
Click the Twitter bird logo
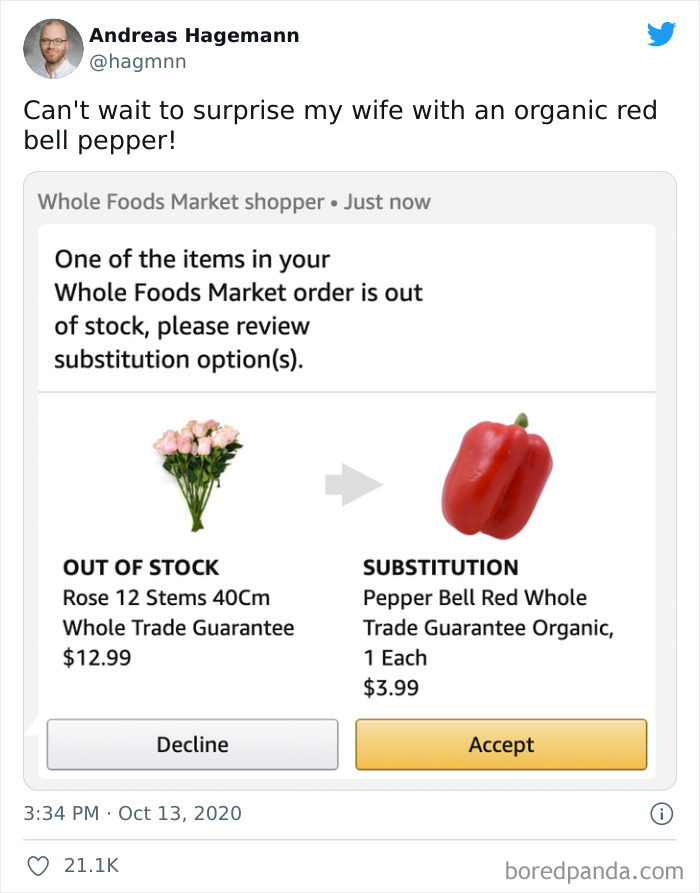coord(662,35)
